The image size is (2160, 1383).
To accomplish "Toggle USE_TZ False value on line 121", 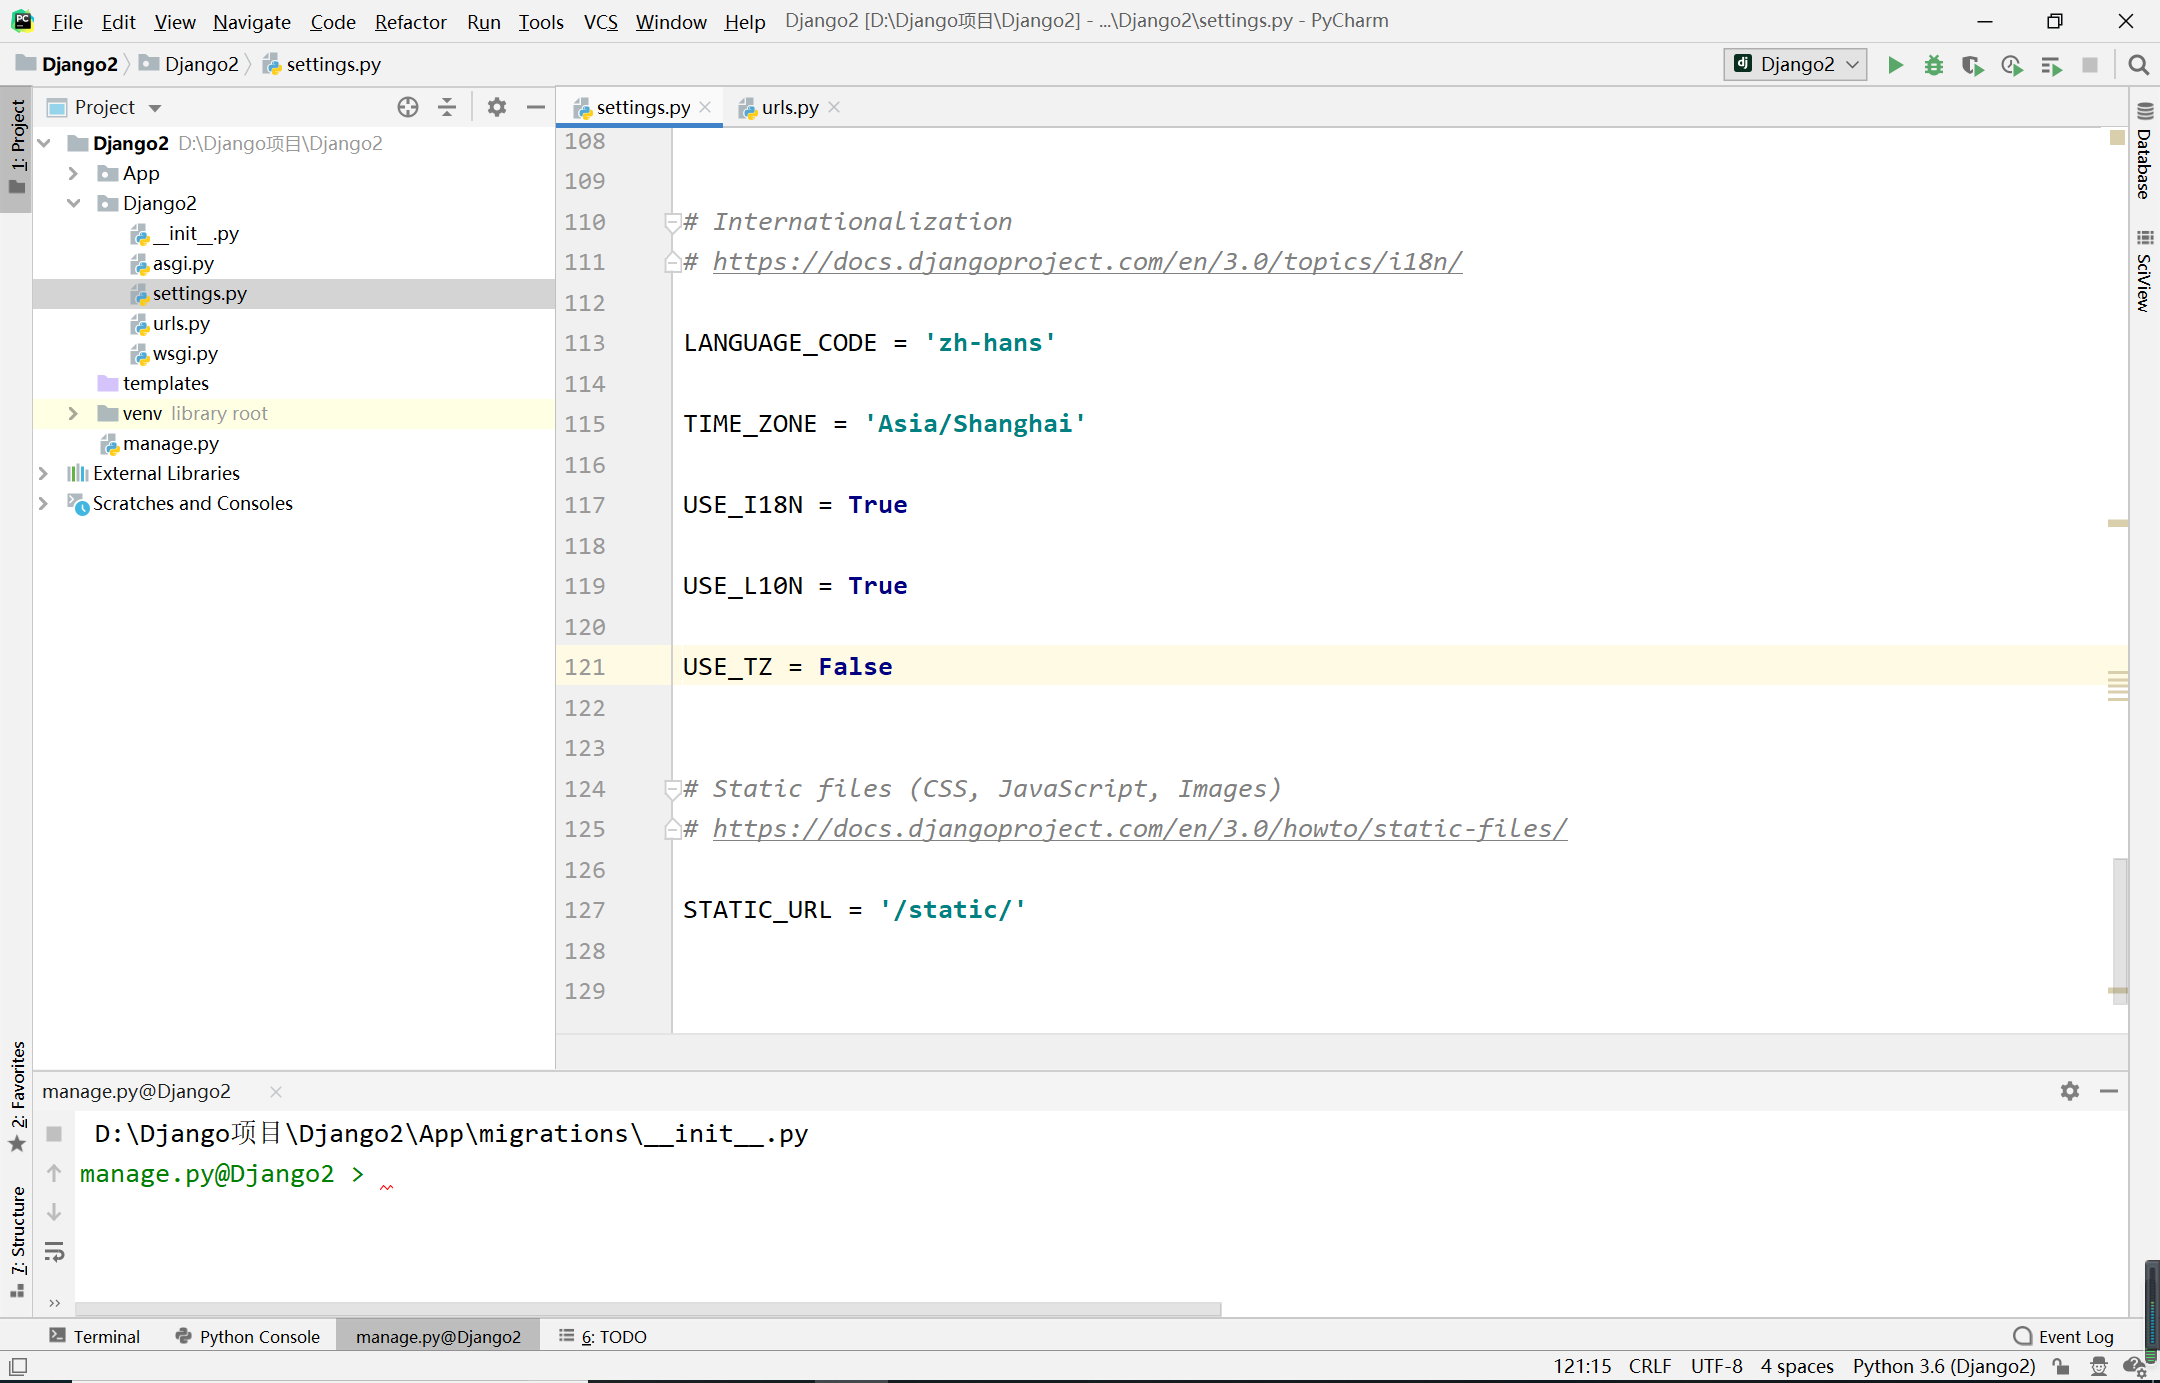I will tap(855, 666).
